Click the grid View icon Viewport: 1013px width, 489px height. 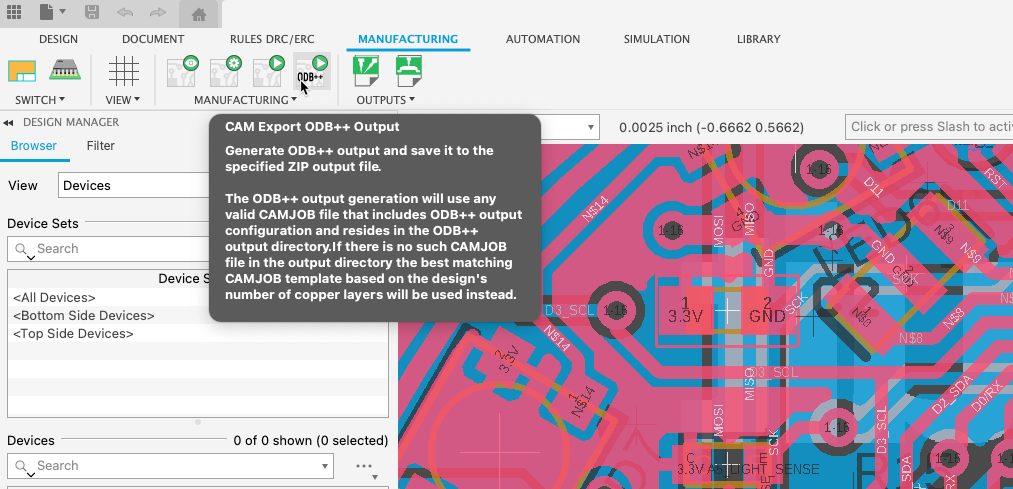[123, 70]
